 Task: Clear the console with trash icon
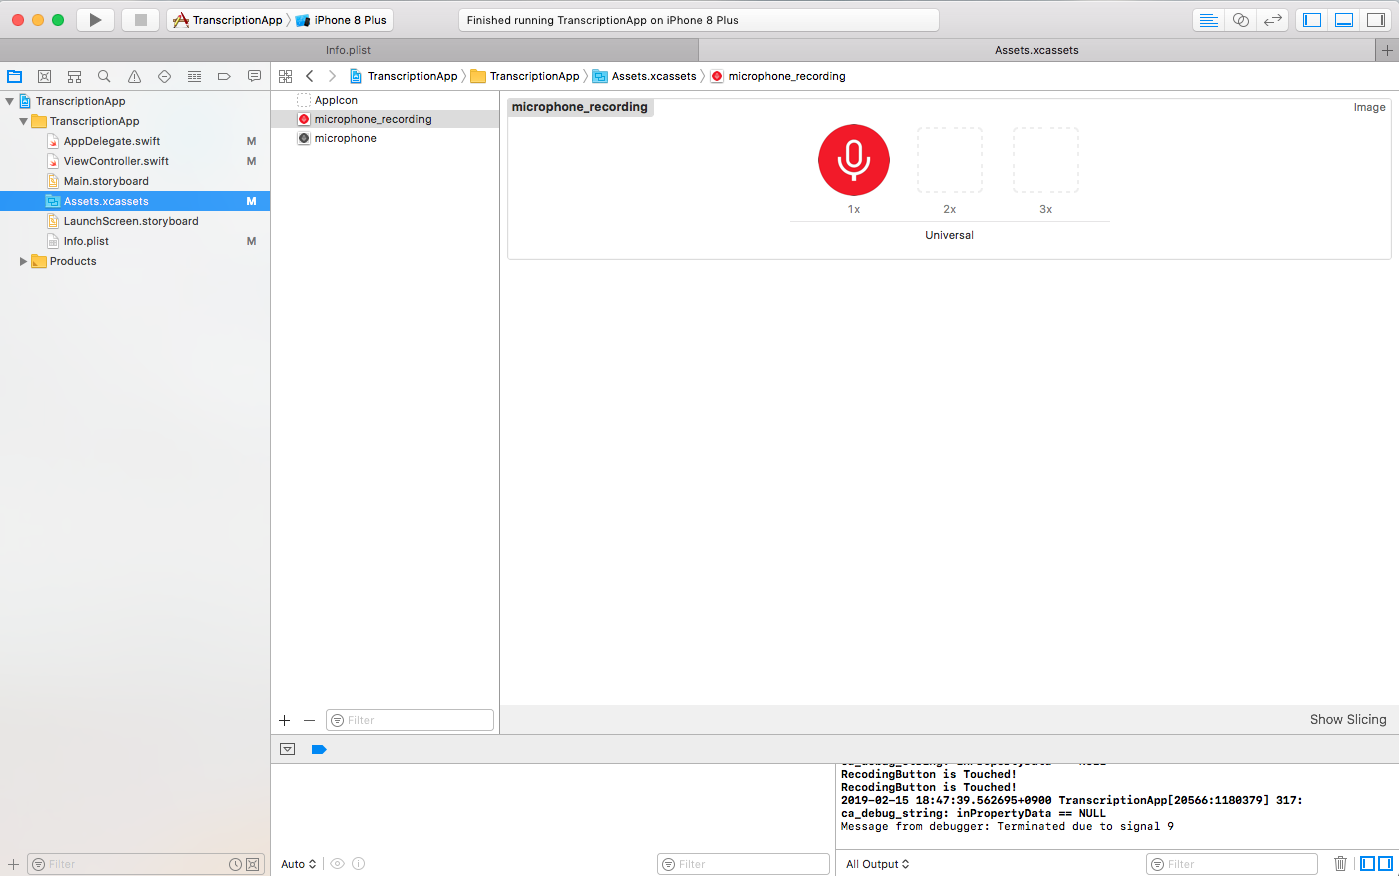click(1340, 864)
